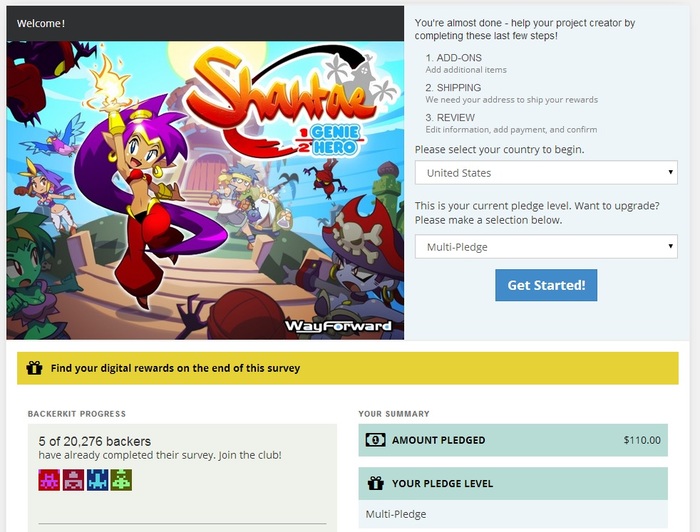This screenshot has height=532, width=700.
Task: Click the magenta pixel backer avatar
Action: pyautogui.click(x=49, y=480)
